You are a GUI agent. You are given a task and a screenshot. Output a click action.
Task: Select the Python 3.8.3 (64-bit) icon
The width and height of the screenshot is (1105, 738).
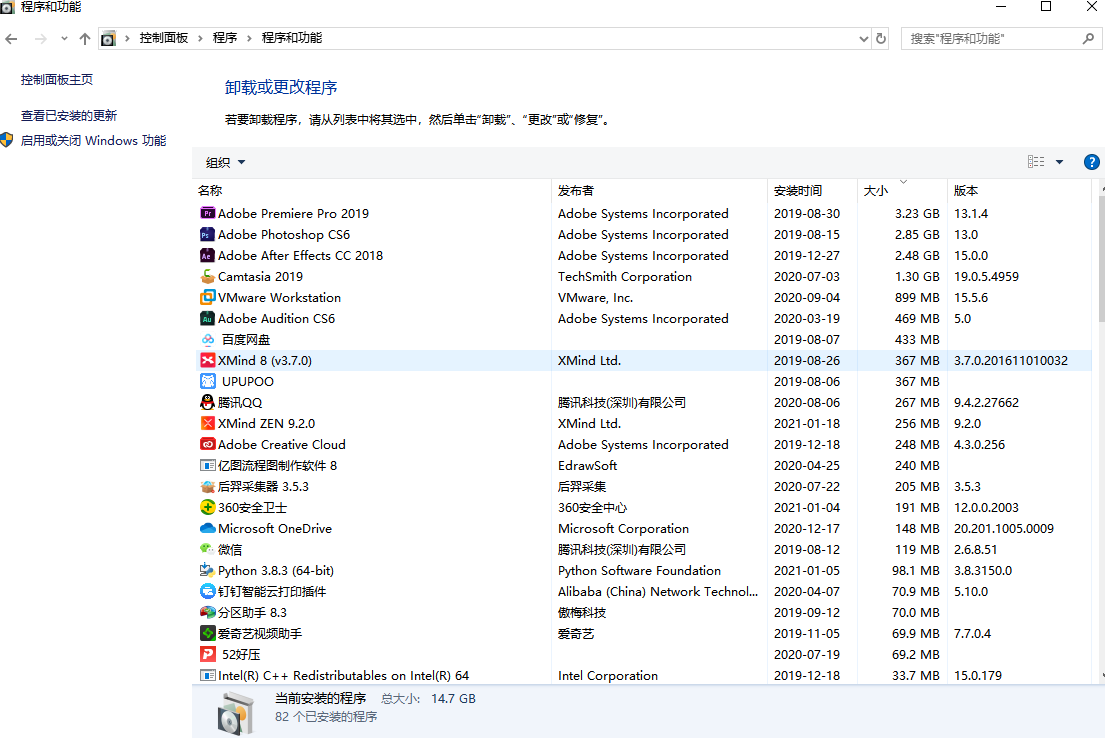click(207, 570)
